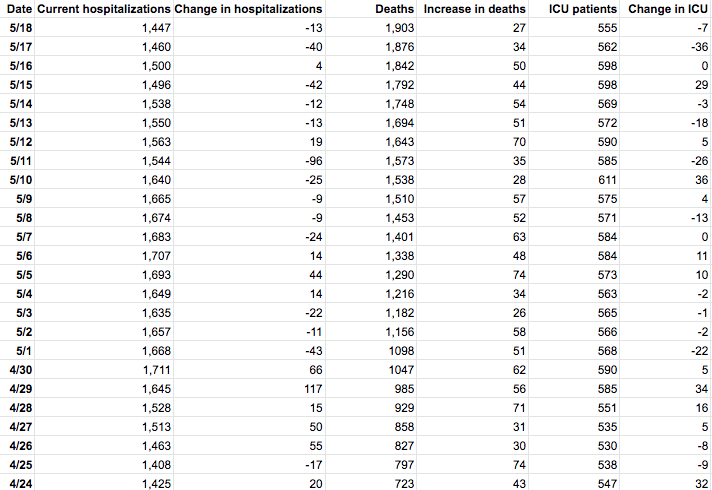Click the deaths value 1,903
The image size is (712, 490).
coord(398,28)
